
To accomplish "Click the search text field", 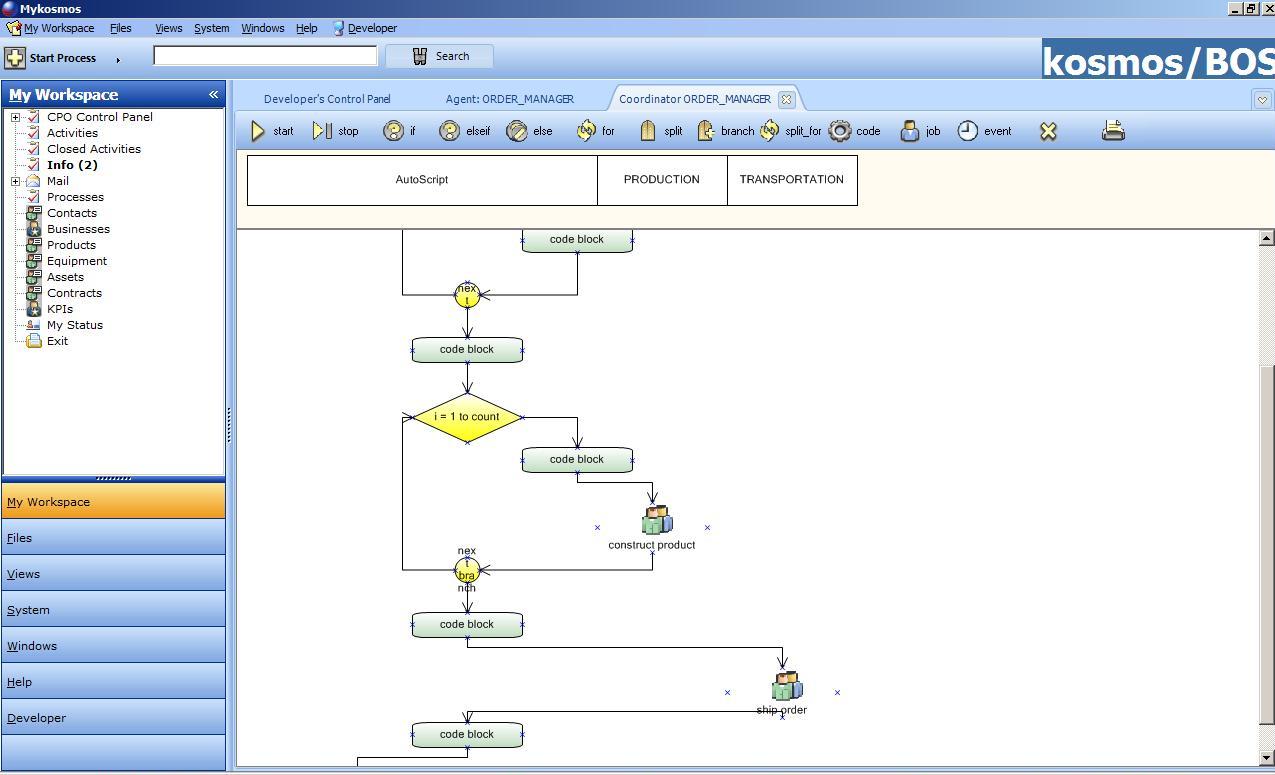I will pyautogui.click(x=265, y=55).
